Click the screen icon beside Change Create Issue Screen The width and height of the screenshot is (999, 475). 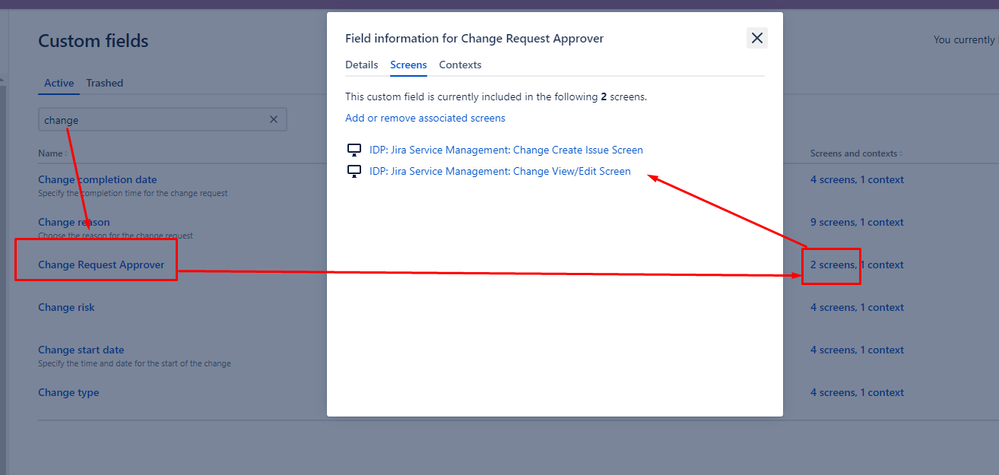(x=354, y=150)
